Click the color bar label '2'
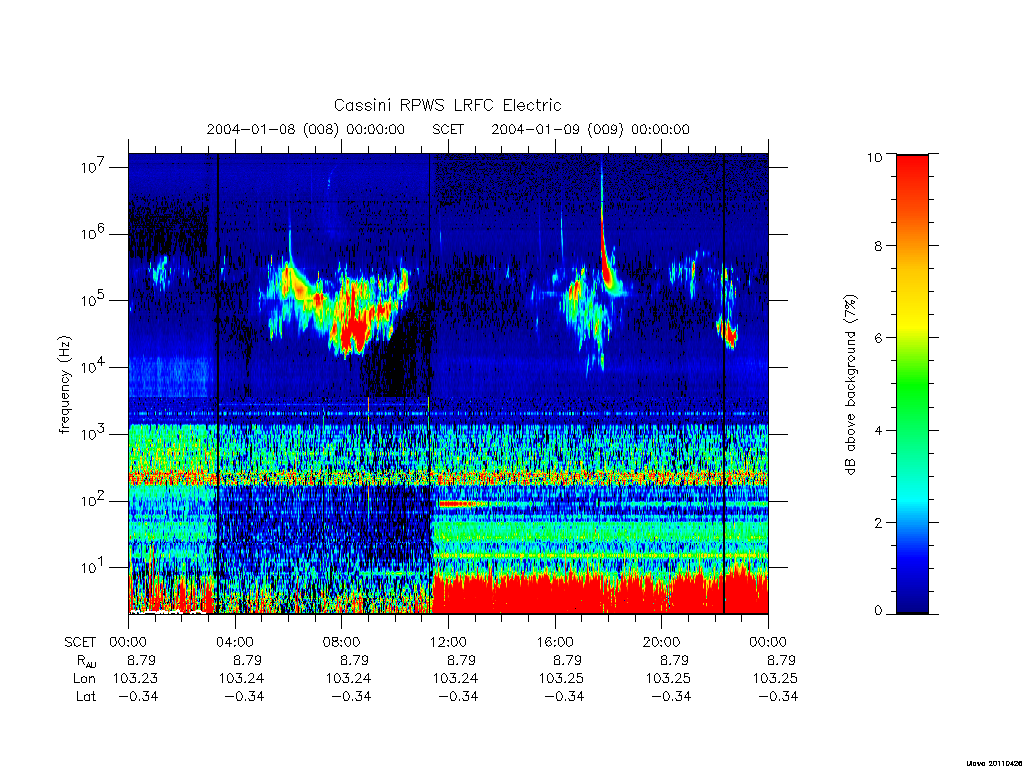This screenshot has height=768, width=1024. pos(878,522)
